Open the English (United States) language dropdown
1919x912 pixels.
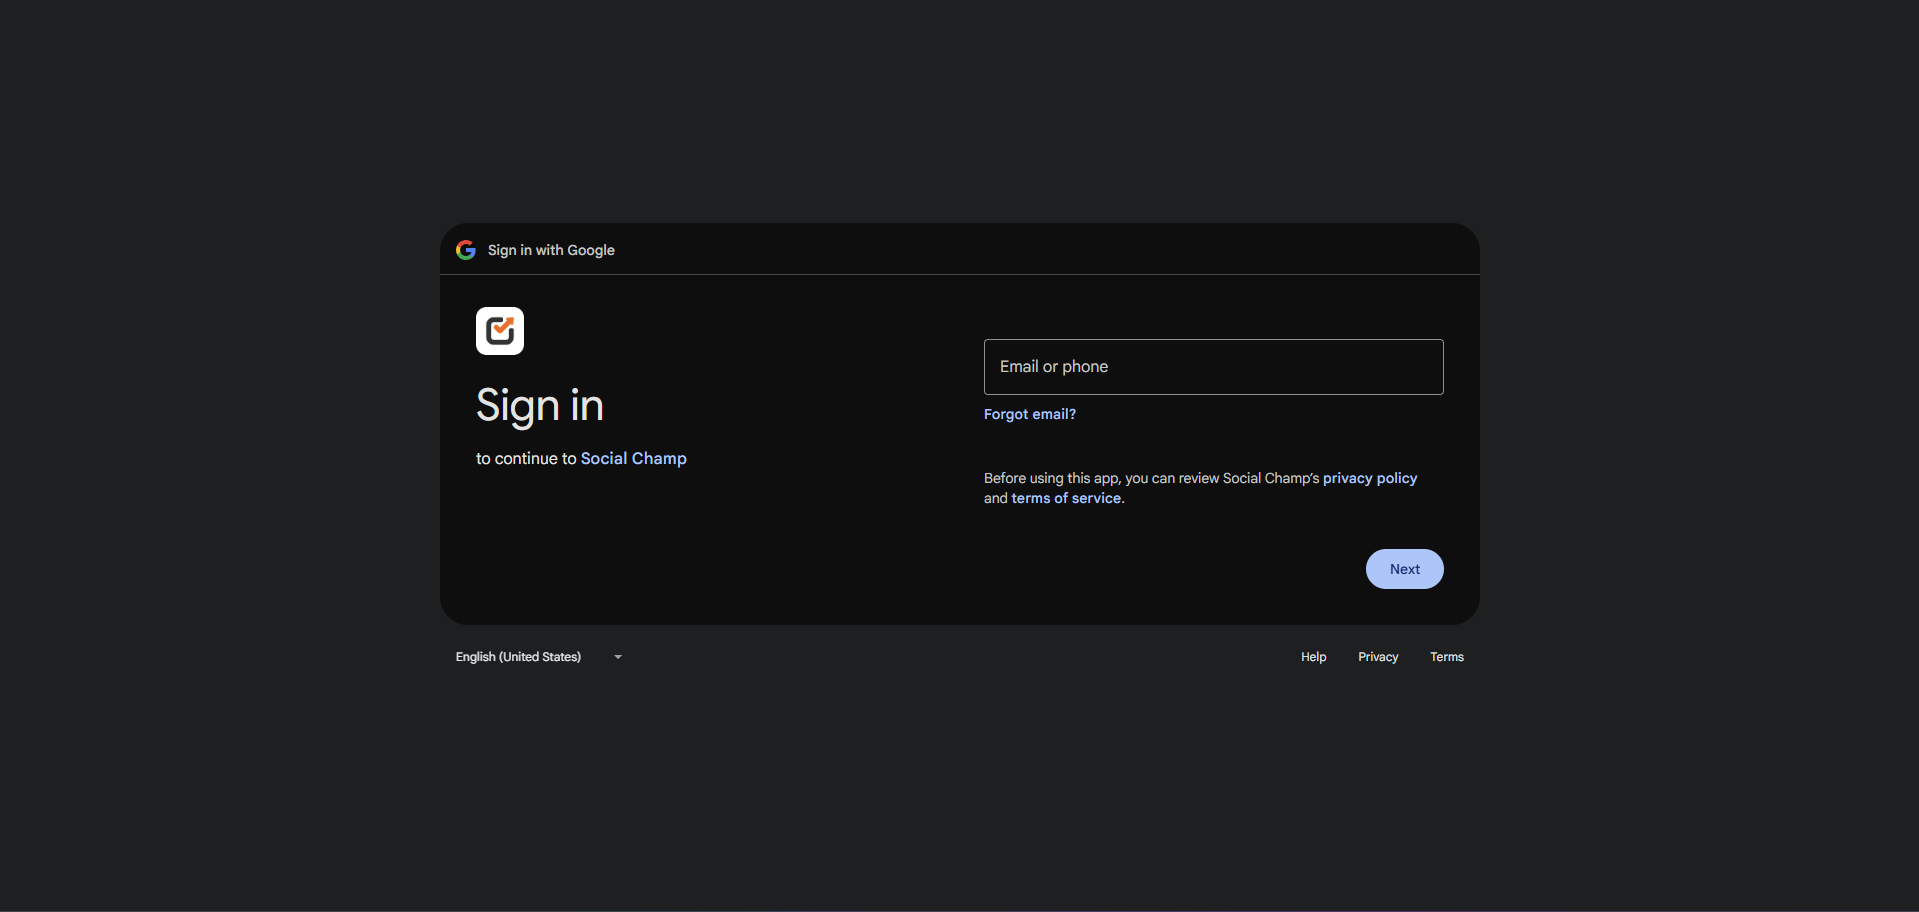(540, 657)
